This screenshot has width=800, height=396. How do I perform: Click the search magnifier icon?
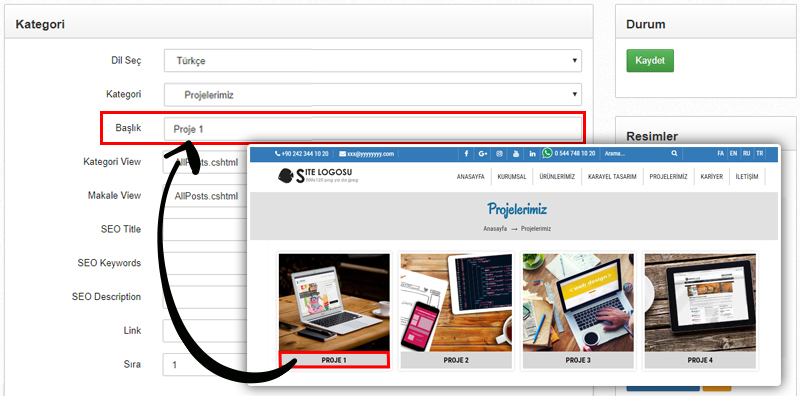pos(674,153)
